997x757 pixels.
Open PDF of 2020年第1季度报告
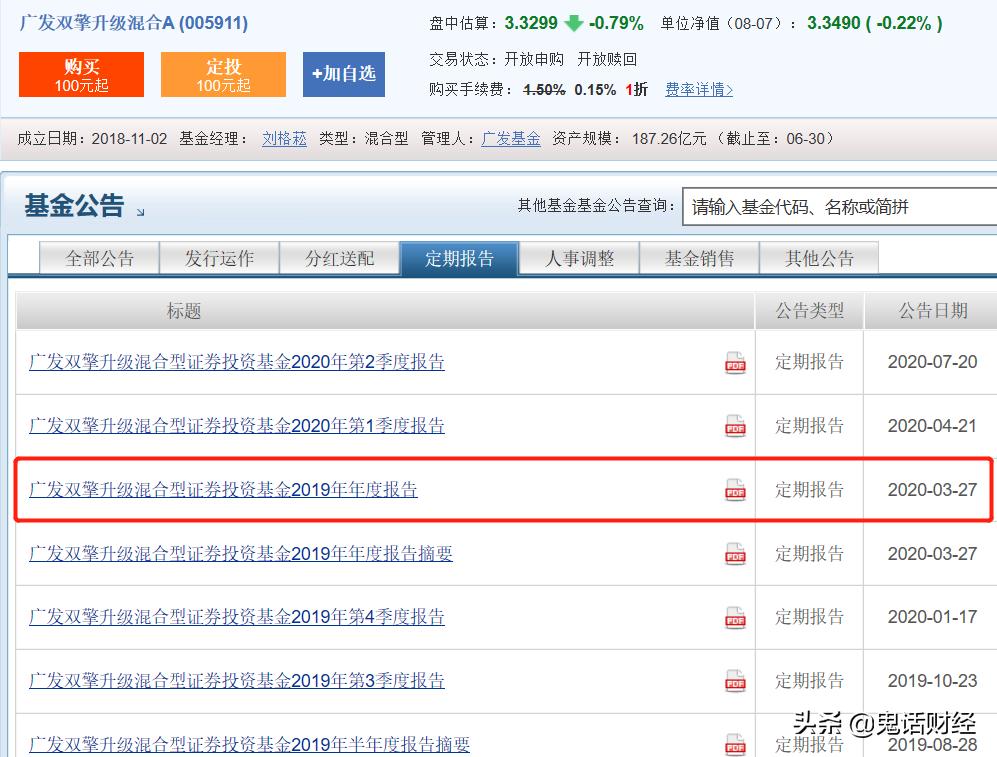tap(735, 426)
